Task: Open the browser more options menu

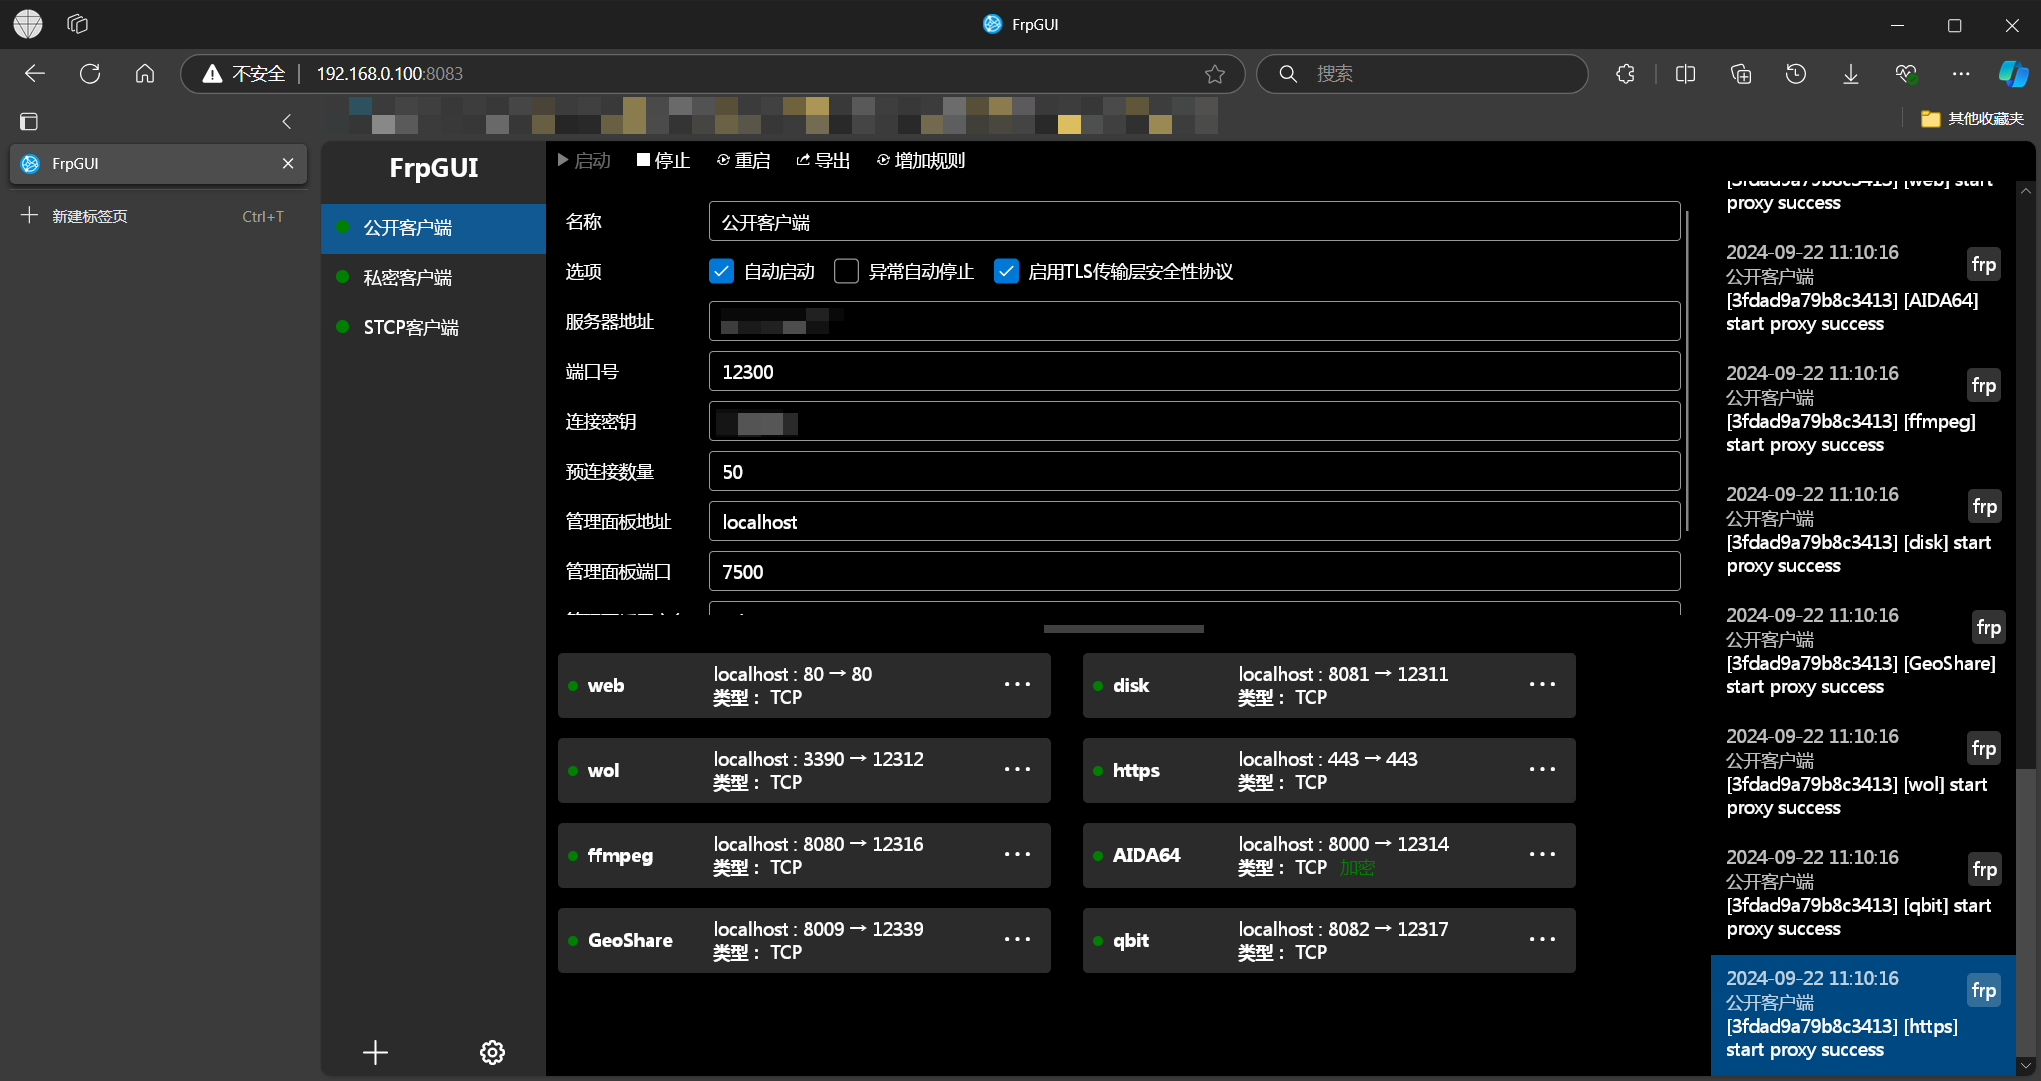Action: point(1961,73)
